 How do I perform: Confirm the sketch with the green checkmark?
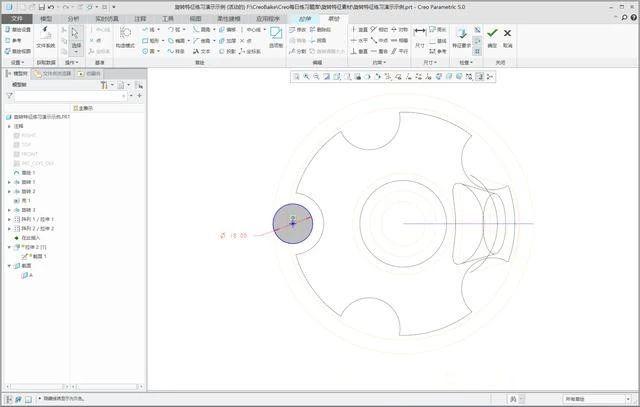tap(492, 37)
